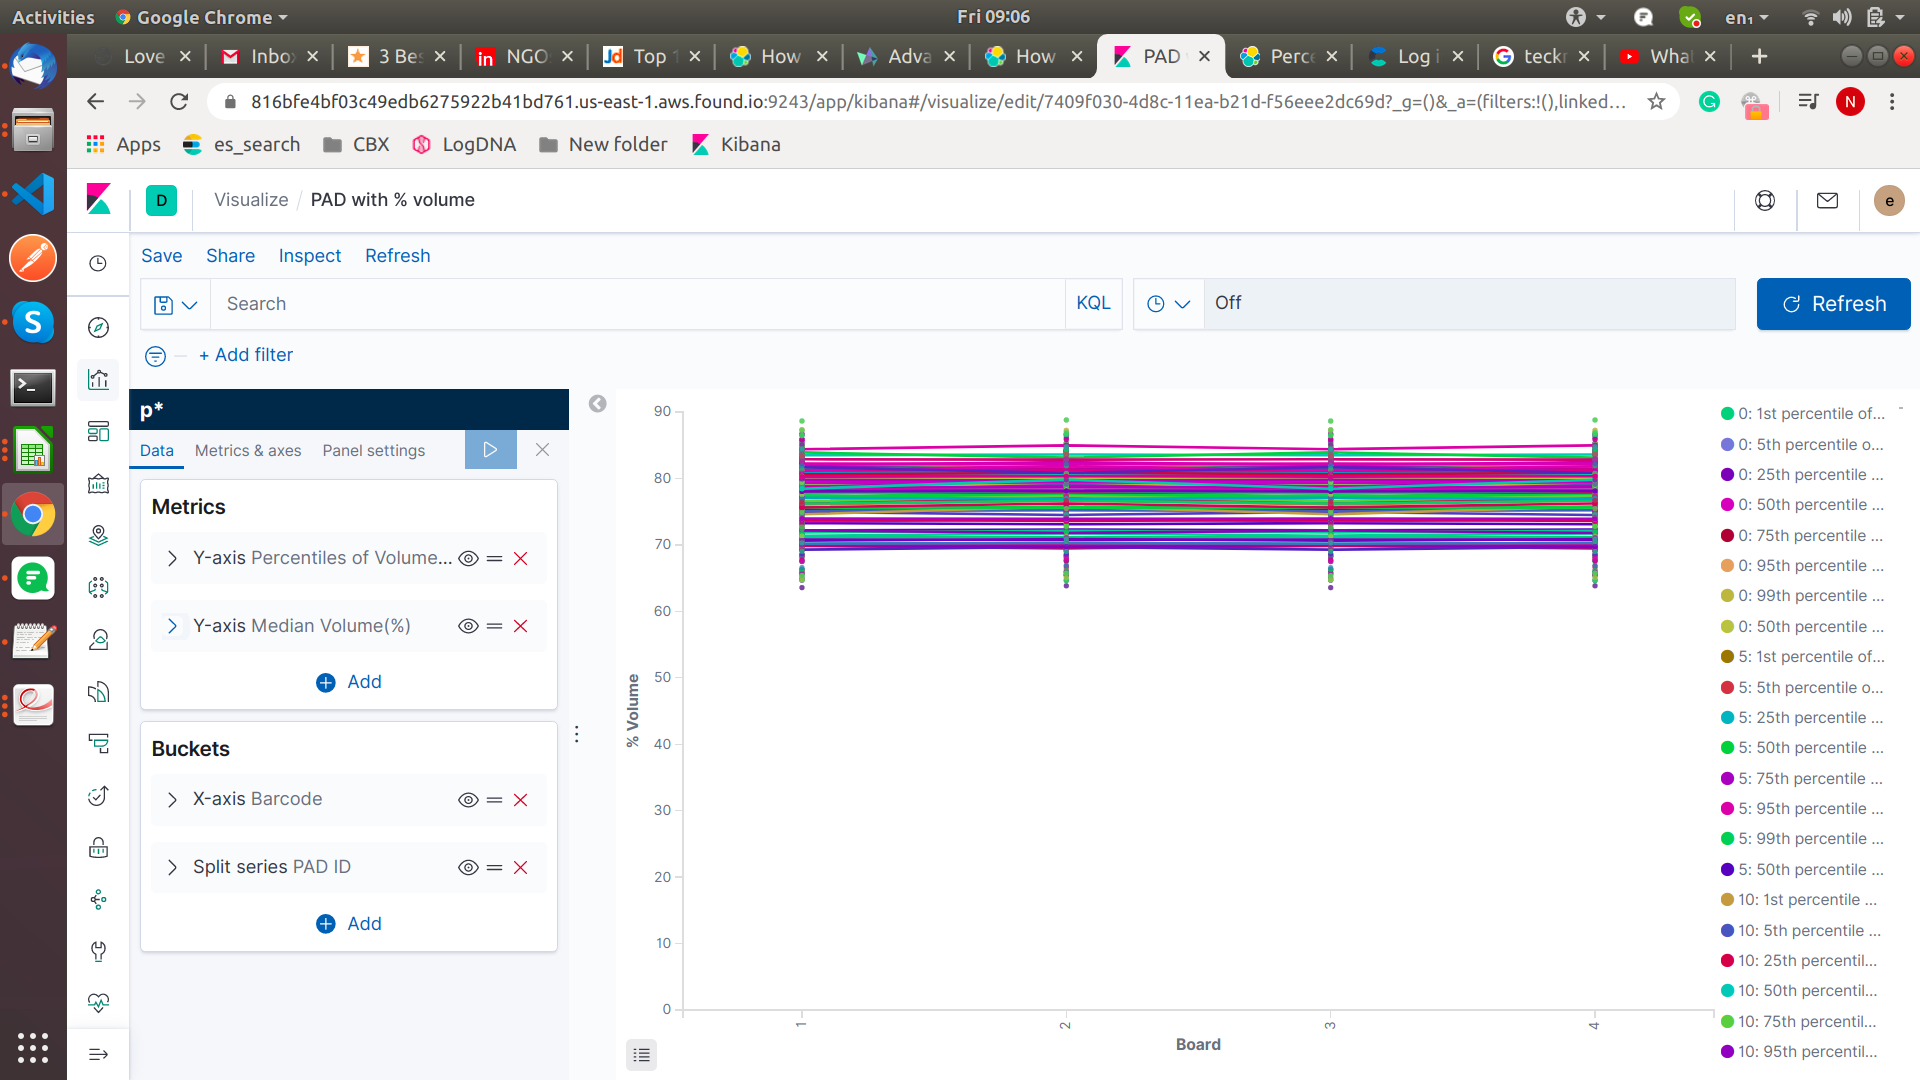Screen dimensions: 1920x1080
Task: Open Dev Tools wrench icon in sidebar
Action: coord(98,951)
